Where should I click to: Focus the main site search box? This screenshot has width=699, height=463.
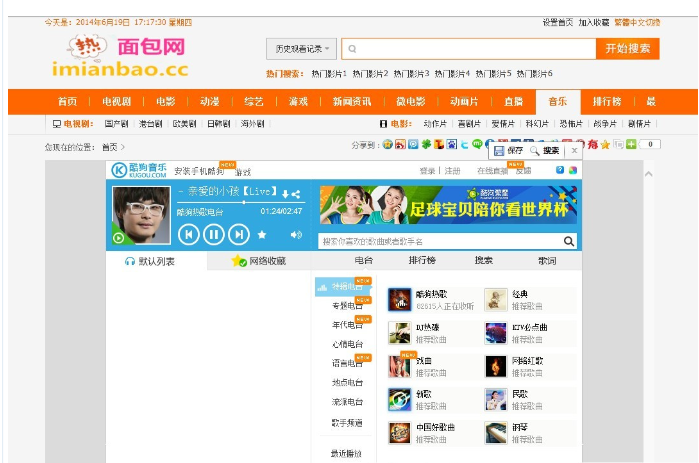pyautogui.click(x=469, y=49)
